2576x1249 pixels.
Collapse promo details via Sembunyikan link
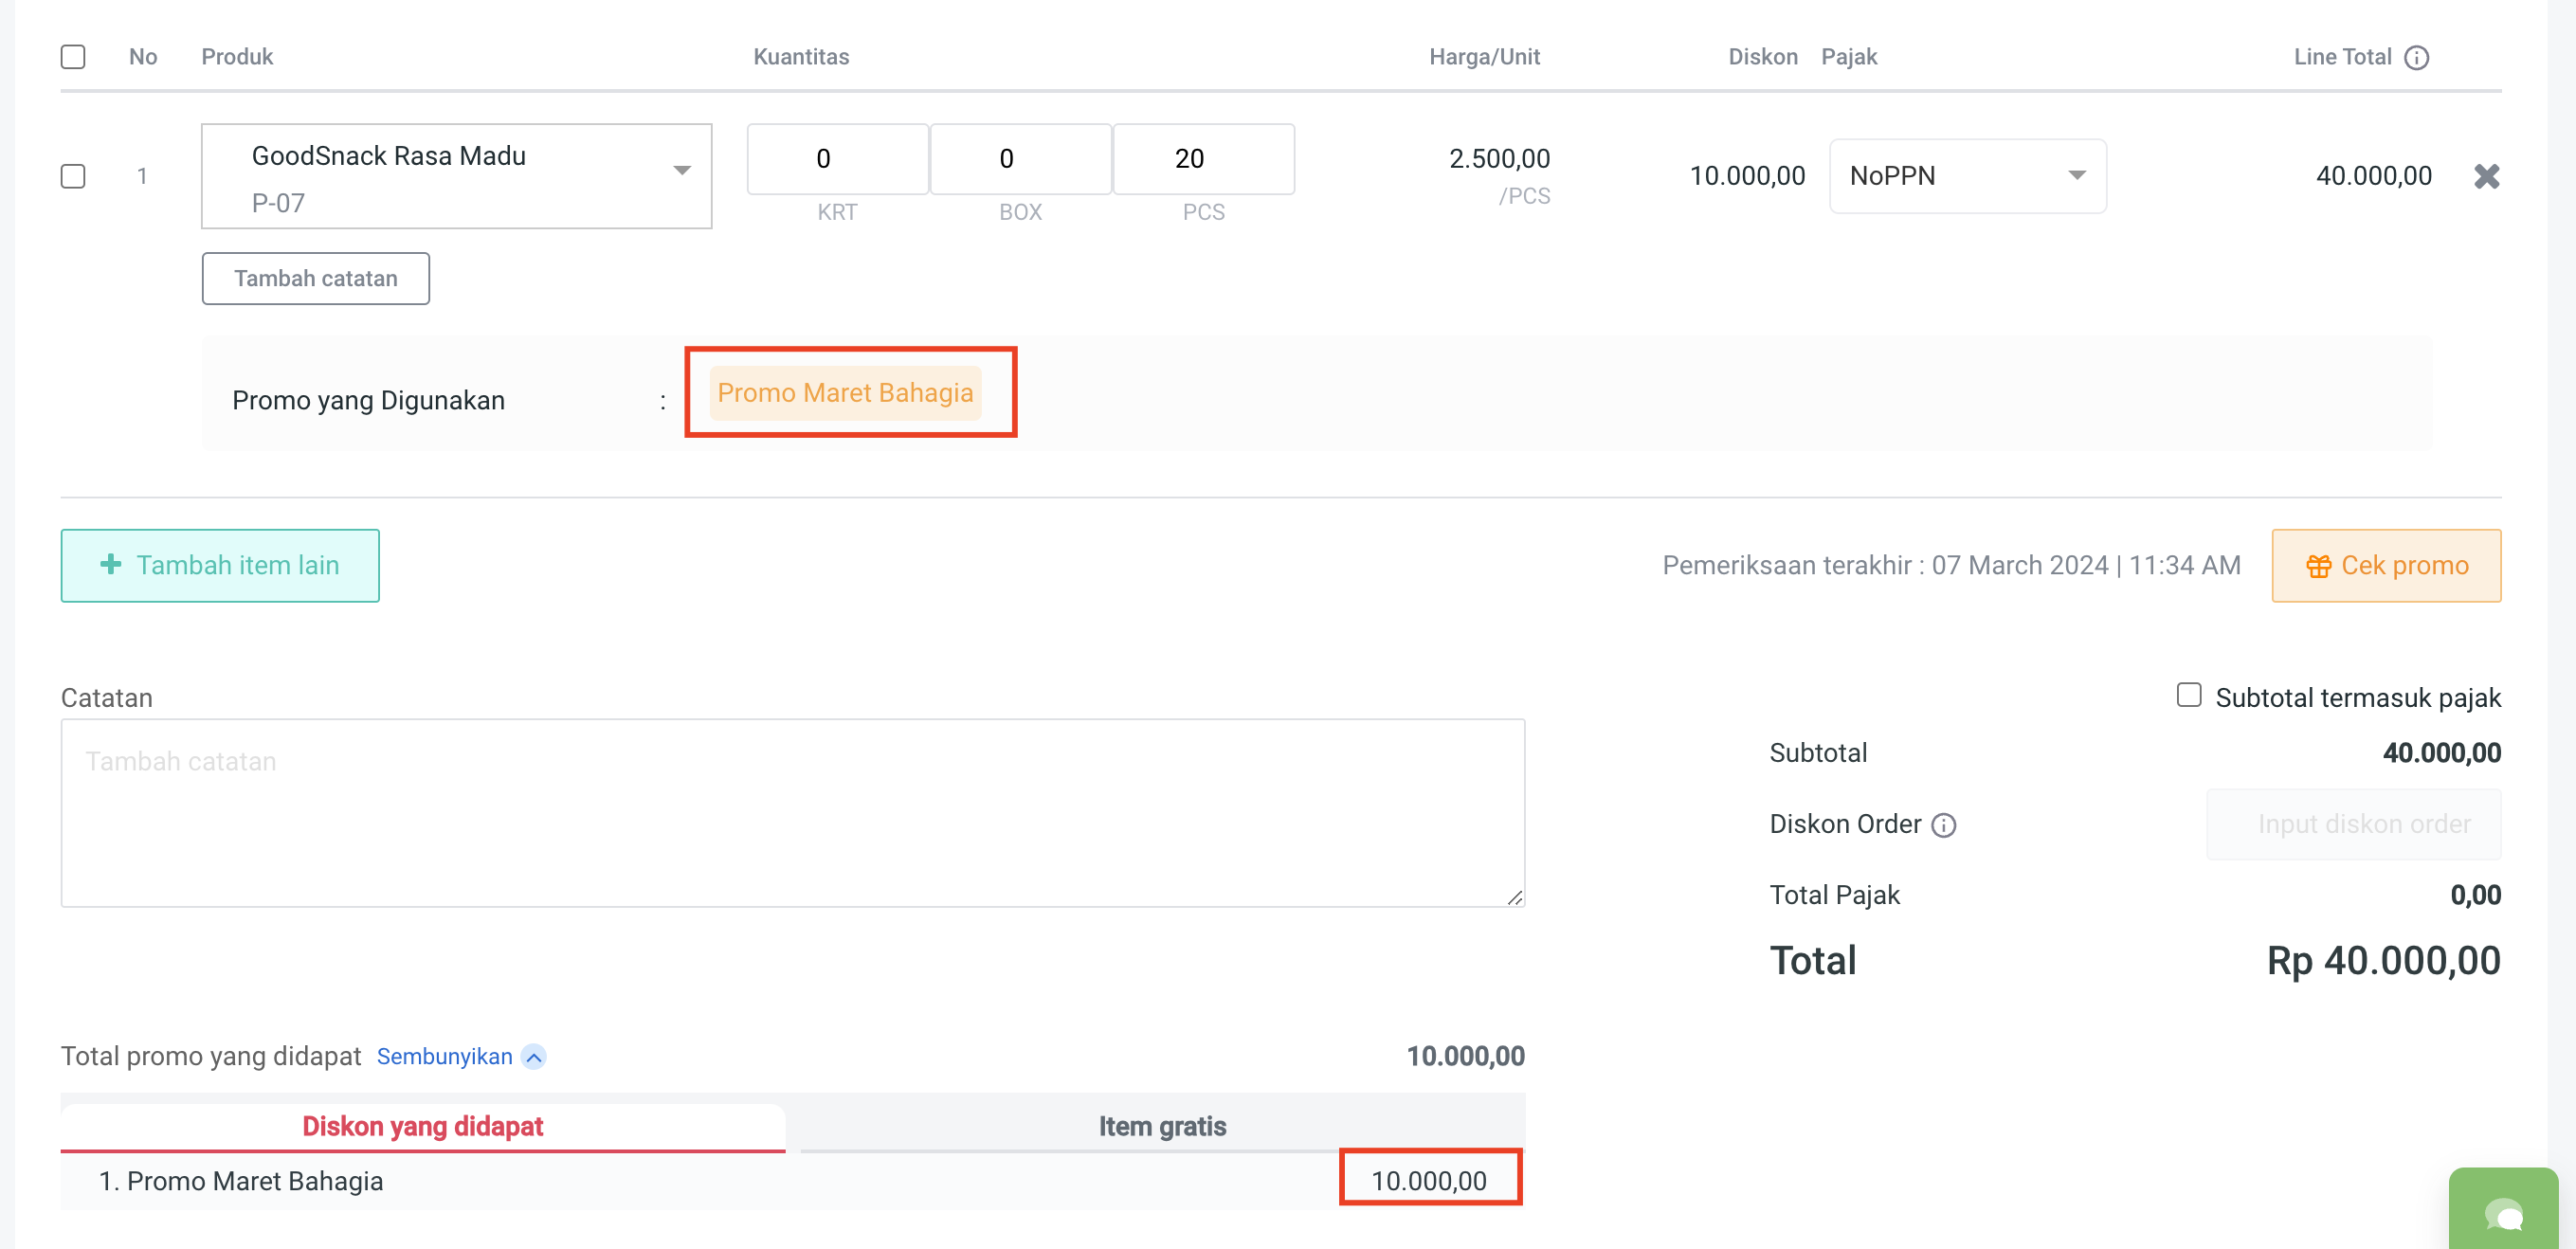pyautogui.click(x=444, y=1057)
